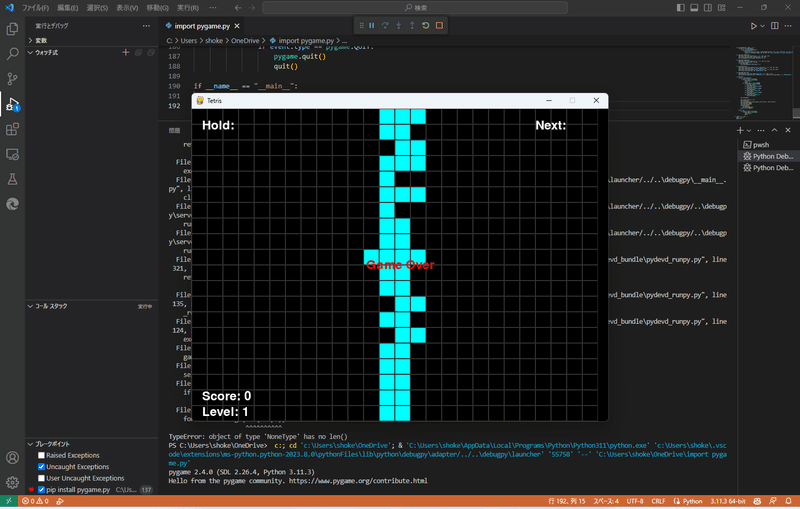Collapse the ブレークポイント section
800x509 pixels.
tap(92, 444)
